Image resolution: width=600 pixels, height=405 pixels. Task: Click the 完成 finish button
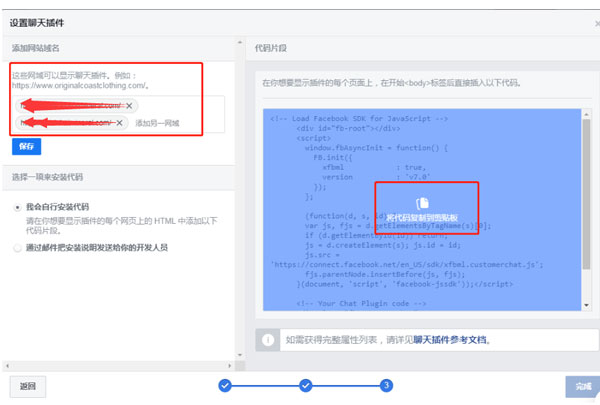click(577, 385)
